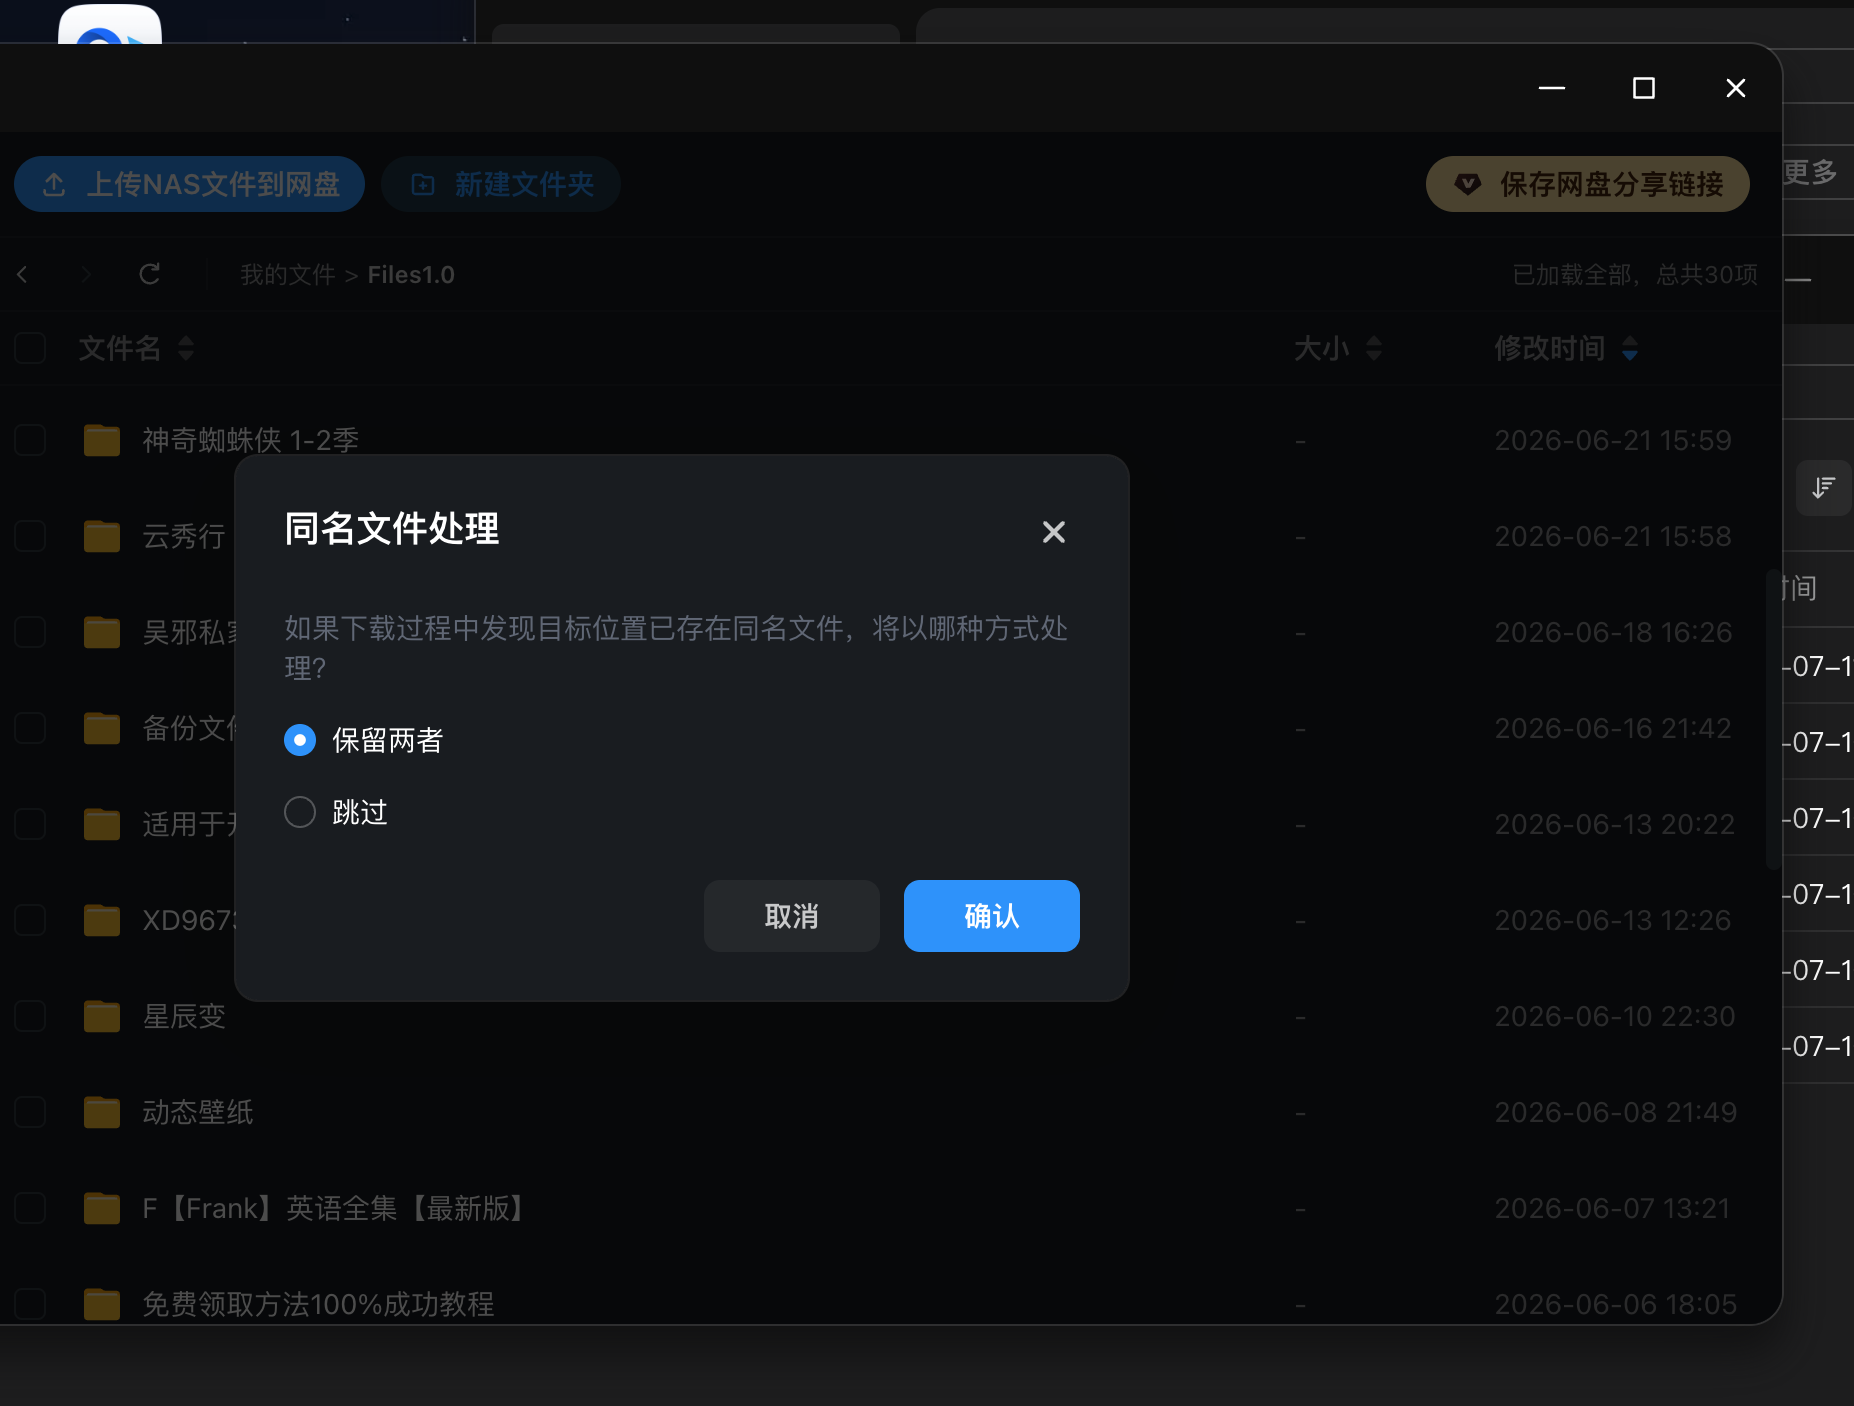Check the box for 星辰变 folder
Image resolution: width=1854 pixels, height=1406 pixels.
[30, 1016]
